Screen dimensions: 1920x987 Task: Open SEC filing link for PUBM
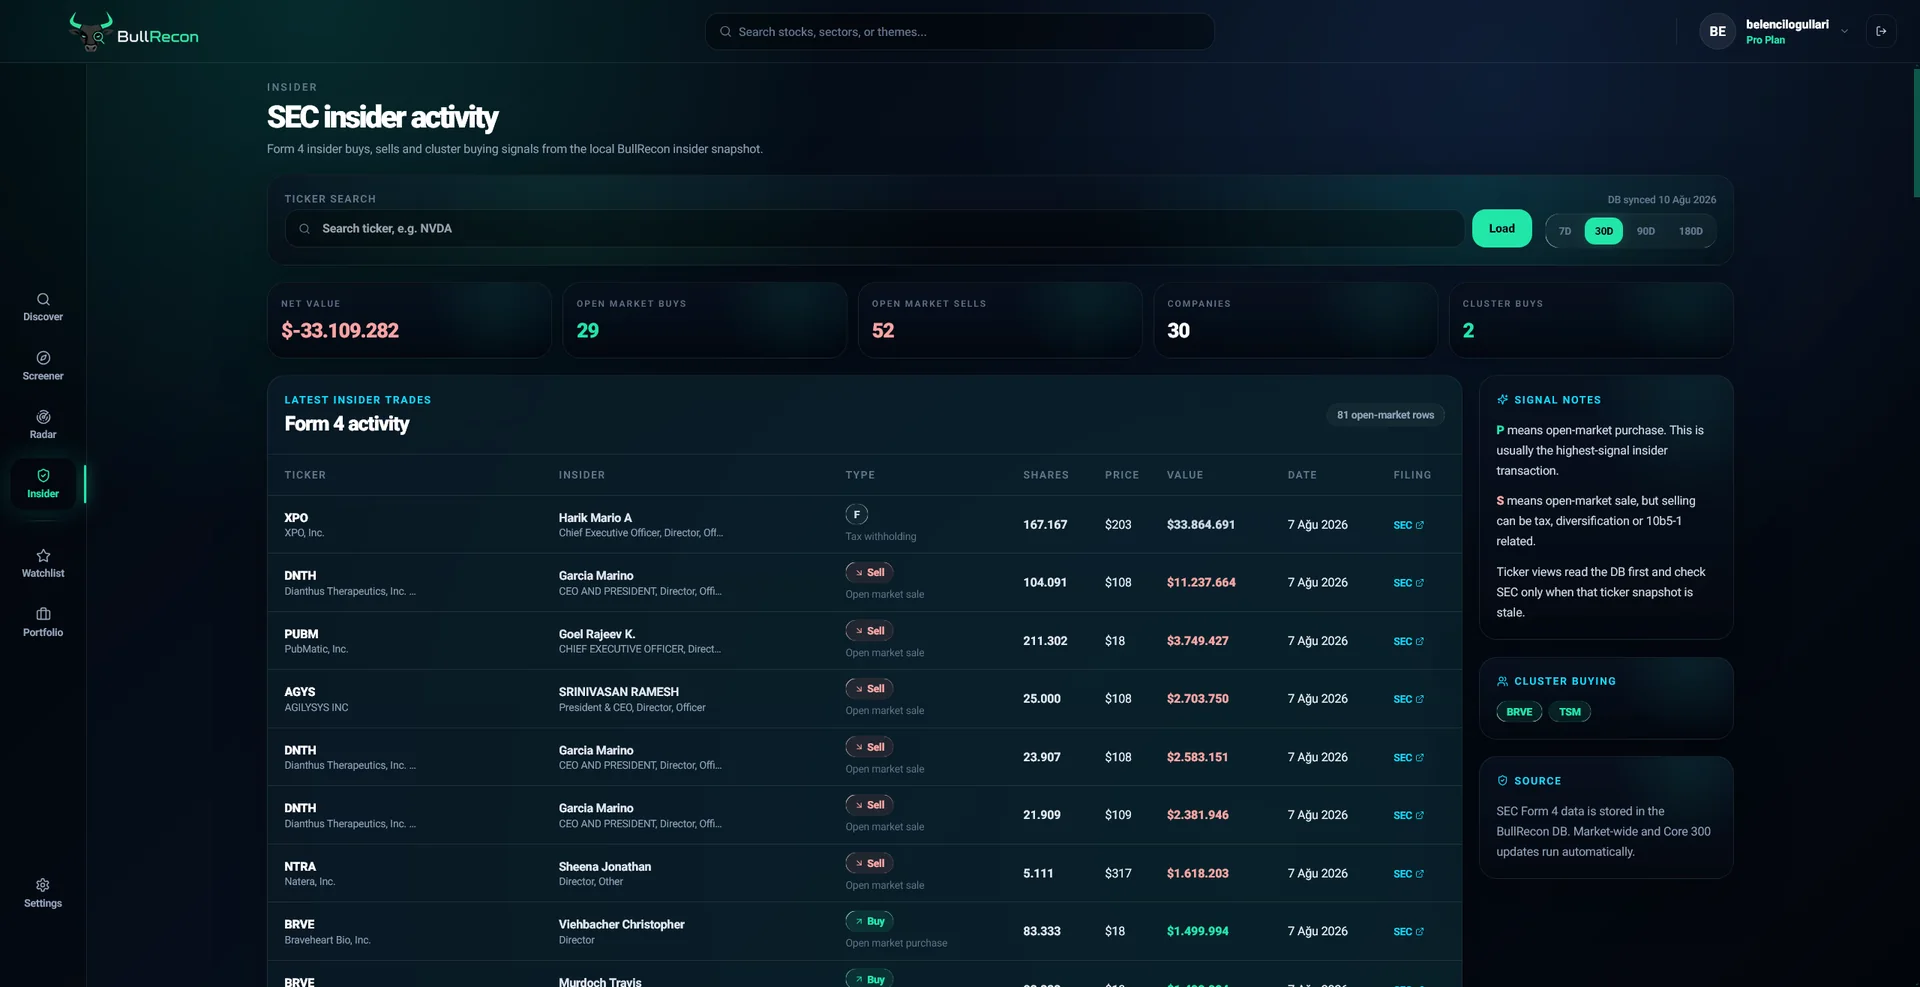pos(1408,641)
